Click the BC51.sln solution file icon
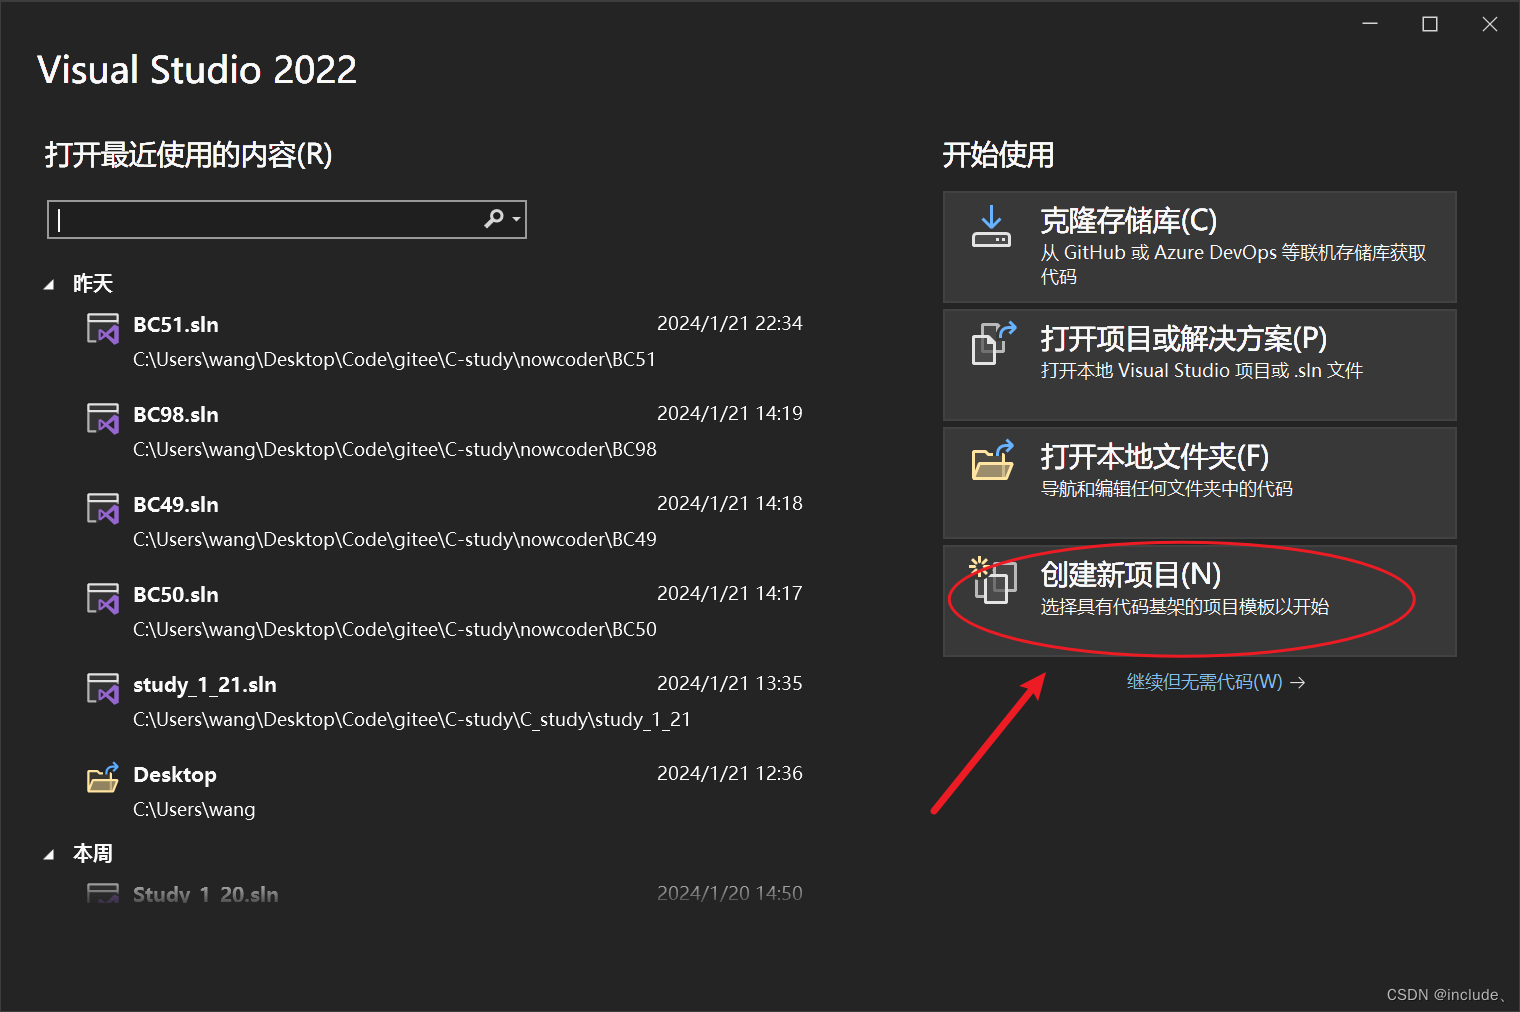Image resolution: width=1520 pixels, height=1012 pixels. (103, 328)
